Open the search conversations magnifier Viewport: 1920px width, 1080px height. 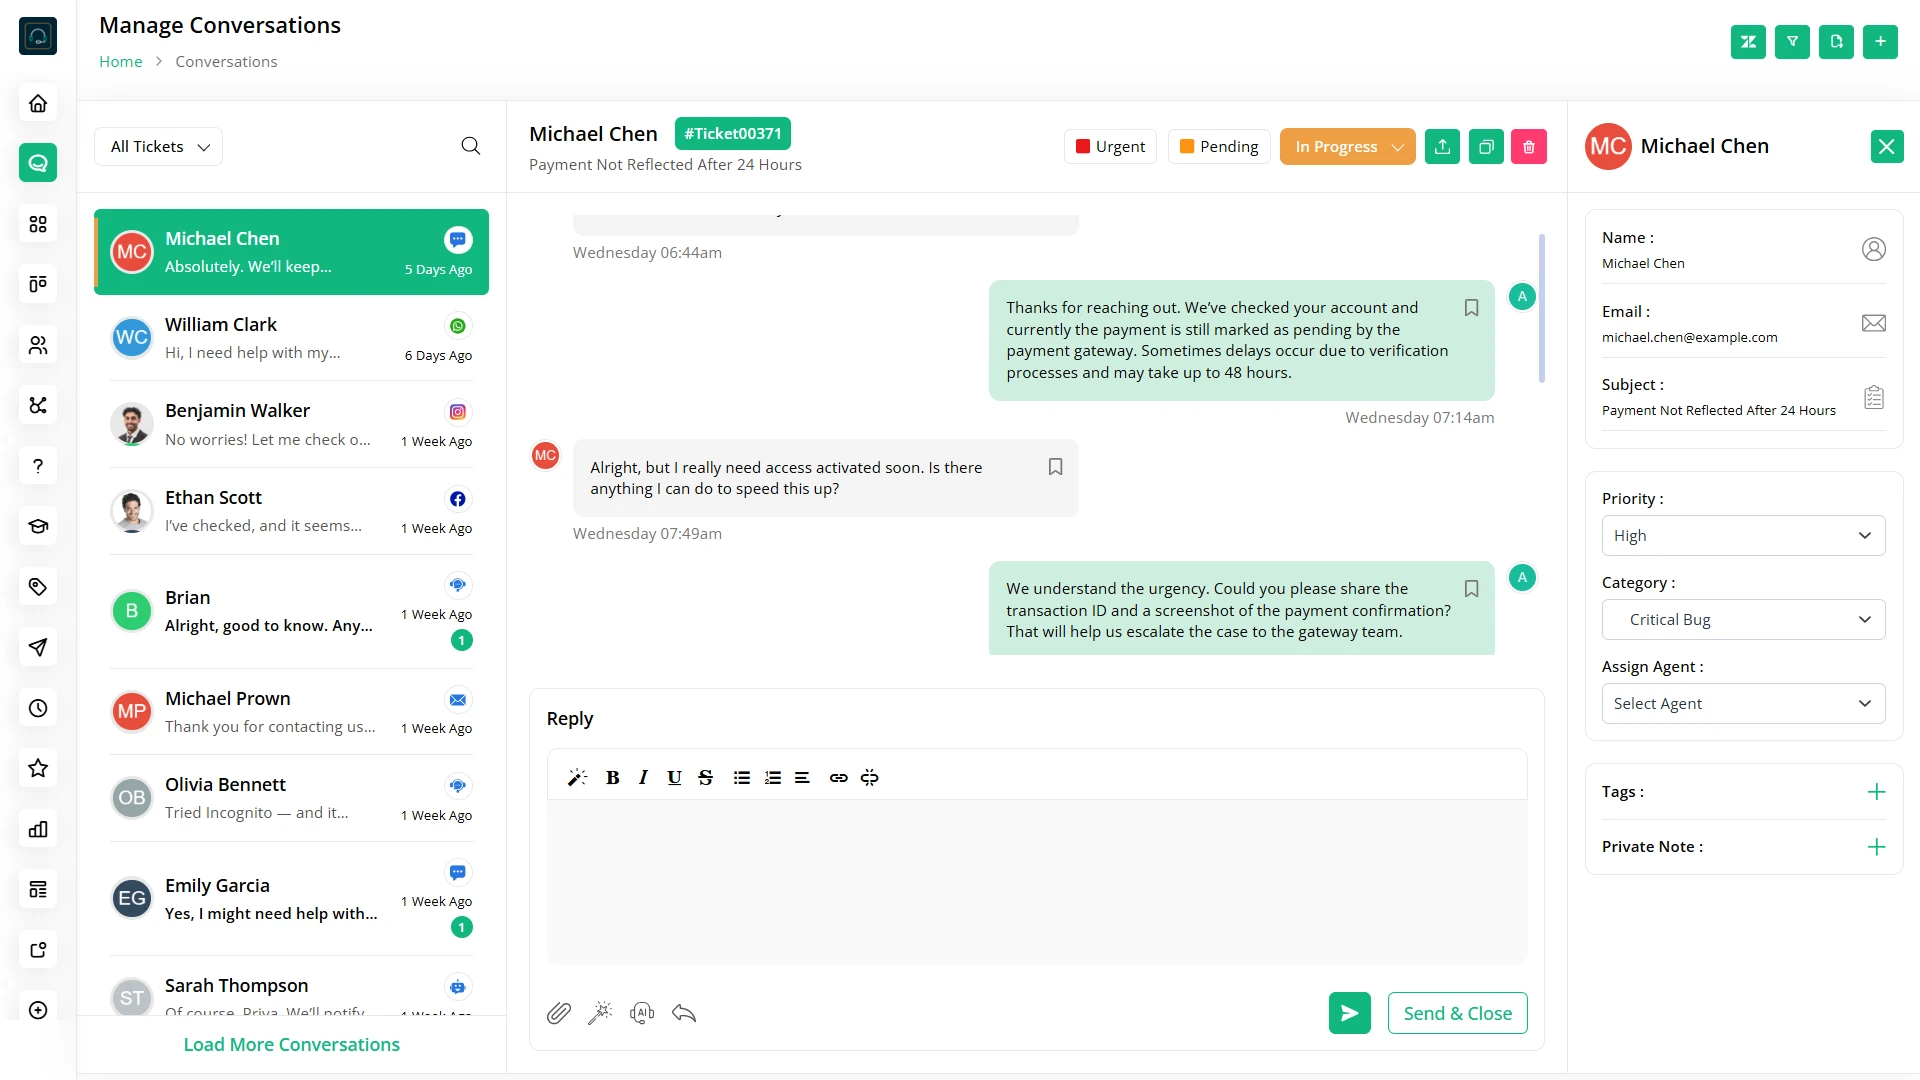(471, 146)
